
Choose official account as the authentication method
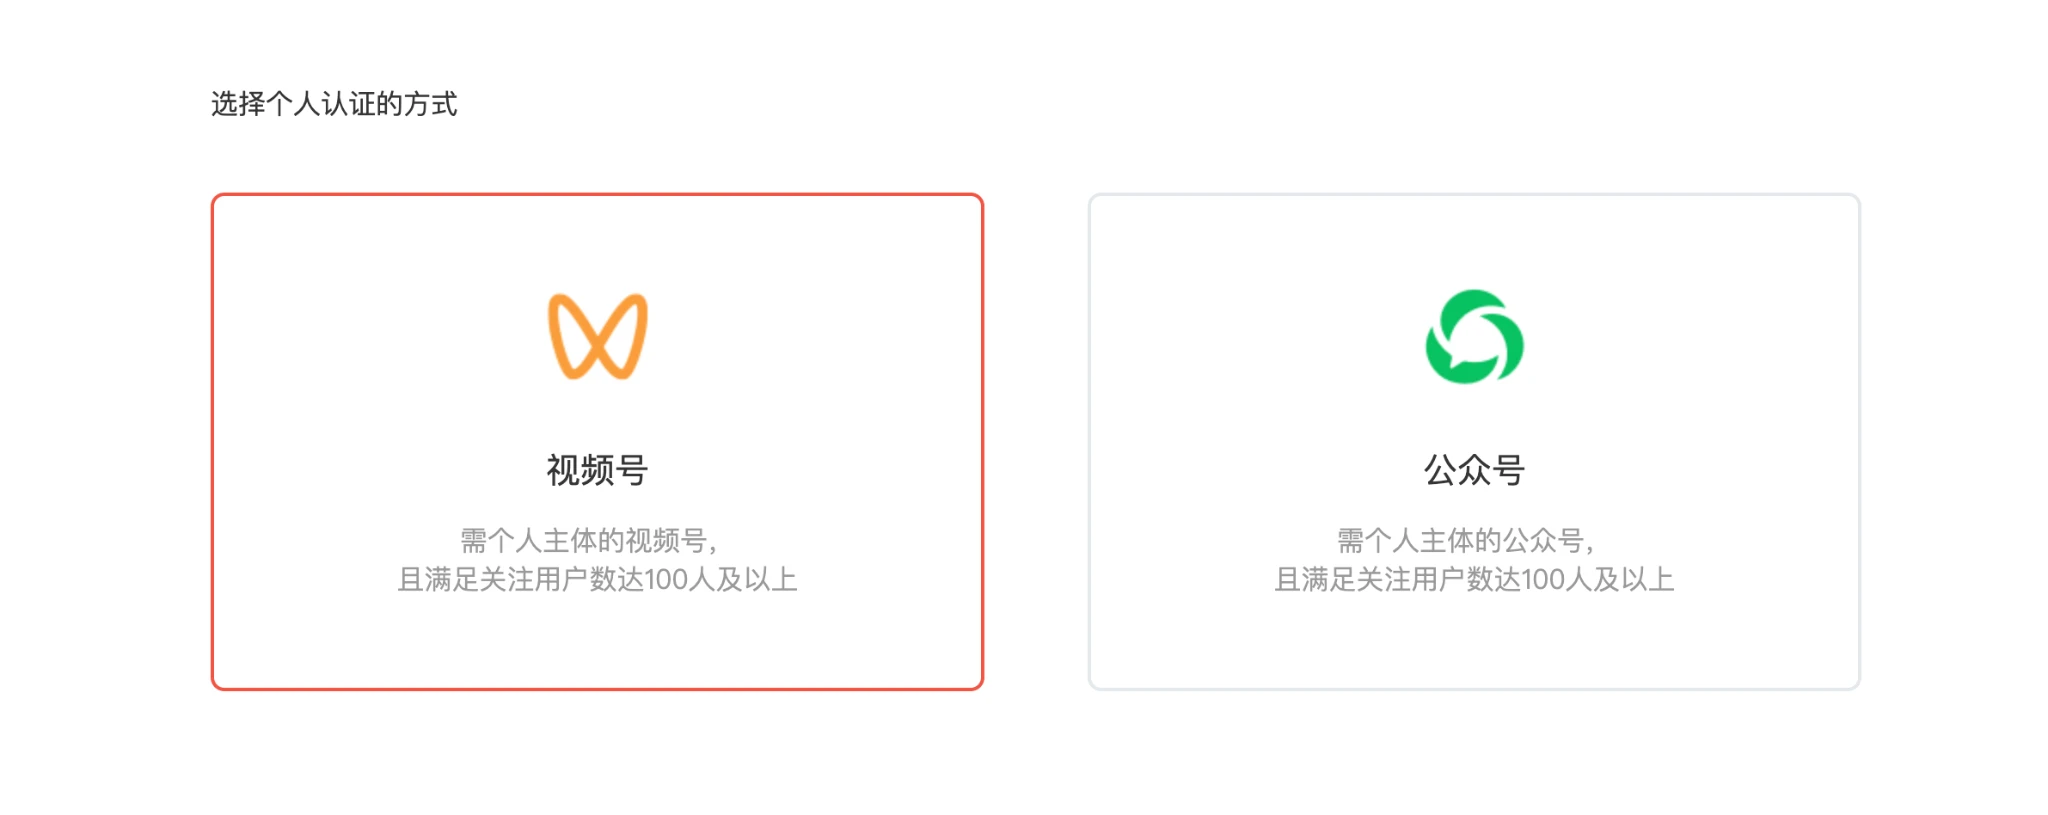tap(1474, 441)
